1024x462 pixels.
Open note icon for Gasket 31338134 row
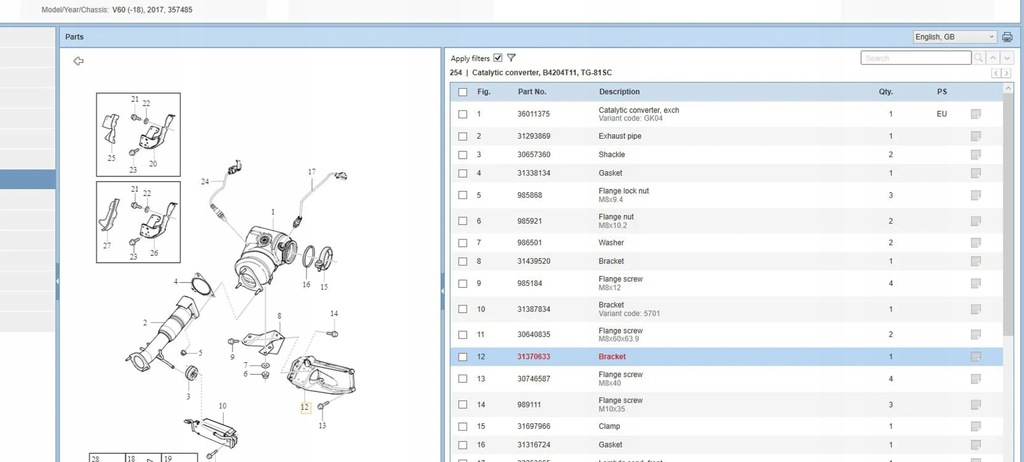point(976,173)
